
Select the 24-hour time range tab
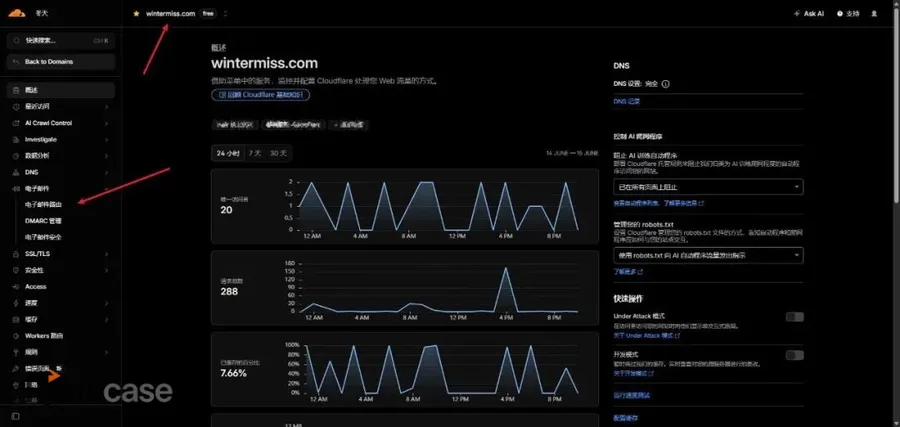(x=228, y=153)
